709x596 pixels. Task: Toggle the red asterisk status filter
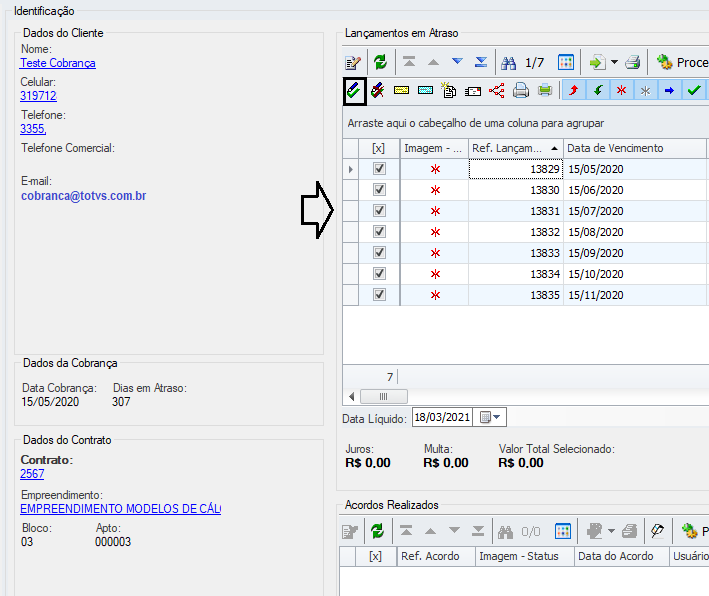tap(622, 91)
